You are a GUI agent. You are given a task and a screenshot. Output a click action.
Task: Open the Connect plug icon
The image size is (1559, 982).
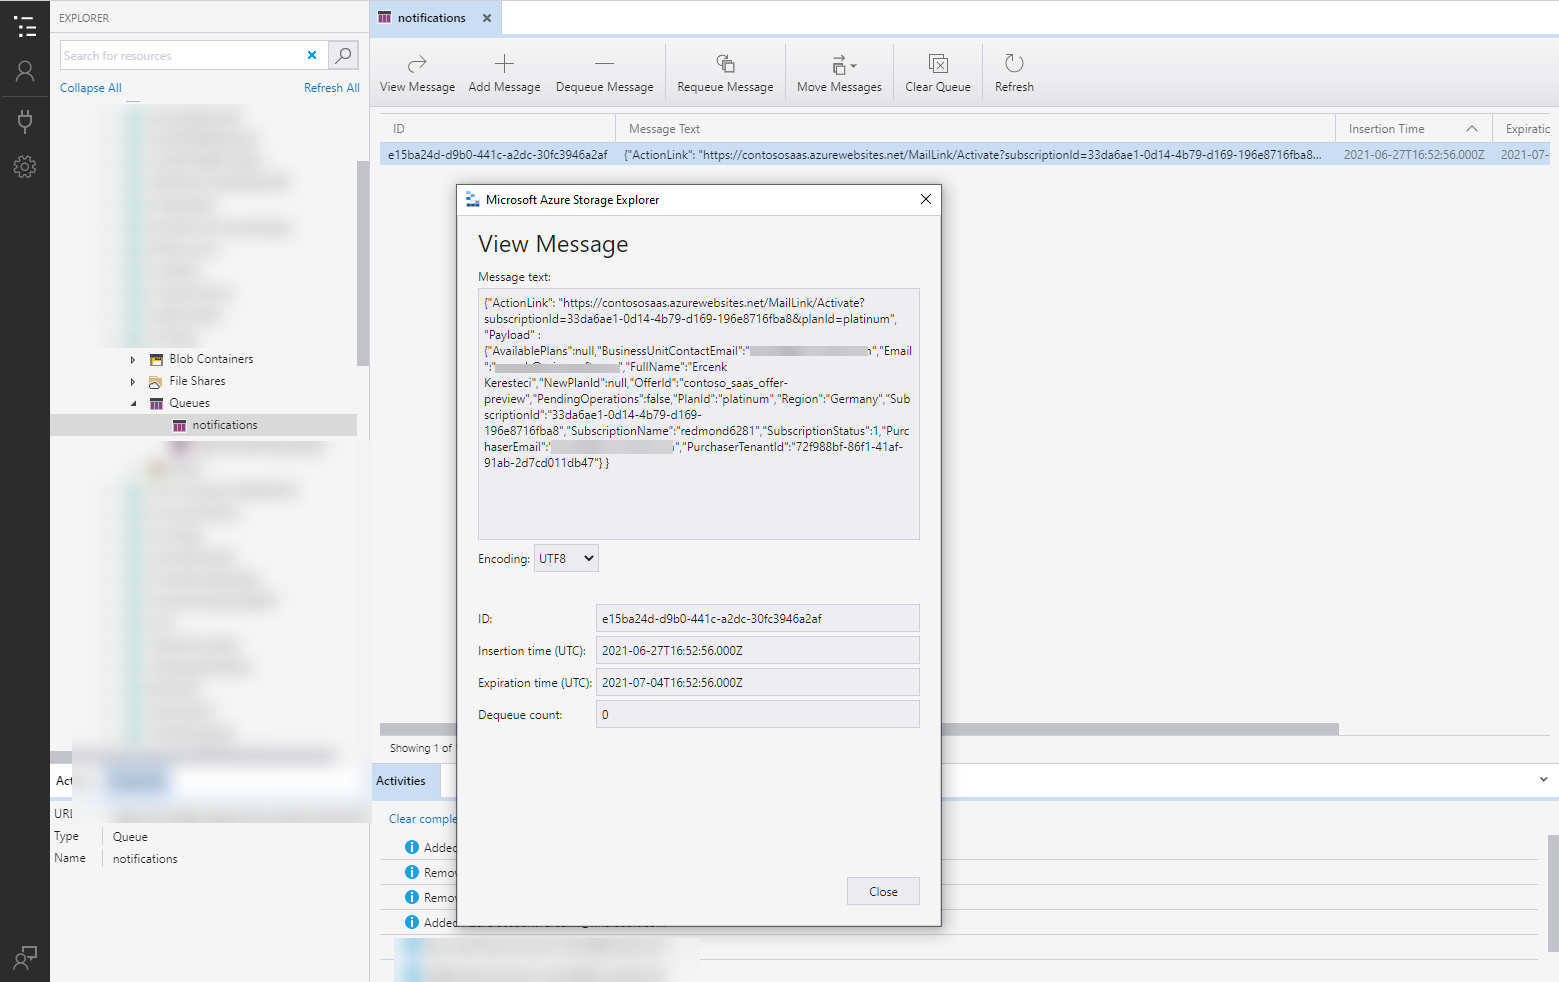point(25,121)
